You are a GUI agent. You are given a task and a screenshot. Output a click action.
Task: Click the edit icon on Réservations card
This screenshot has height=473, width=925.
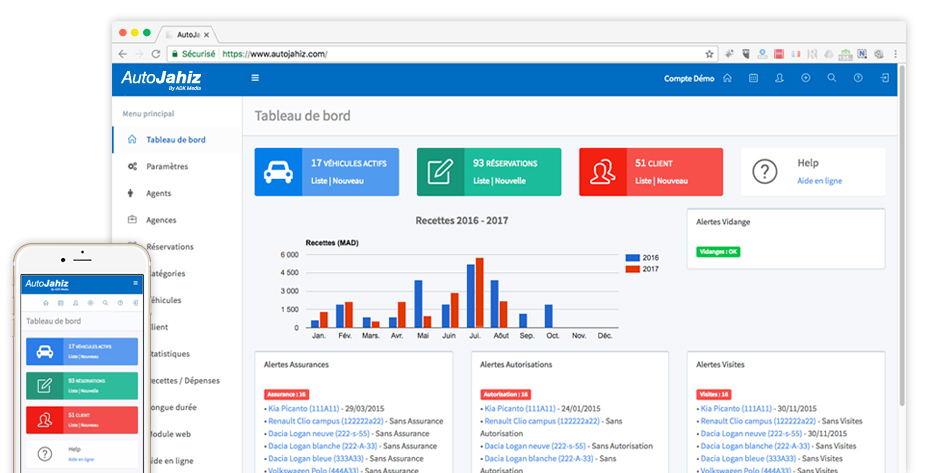(440, 172)
